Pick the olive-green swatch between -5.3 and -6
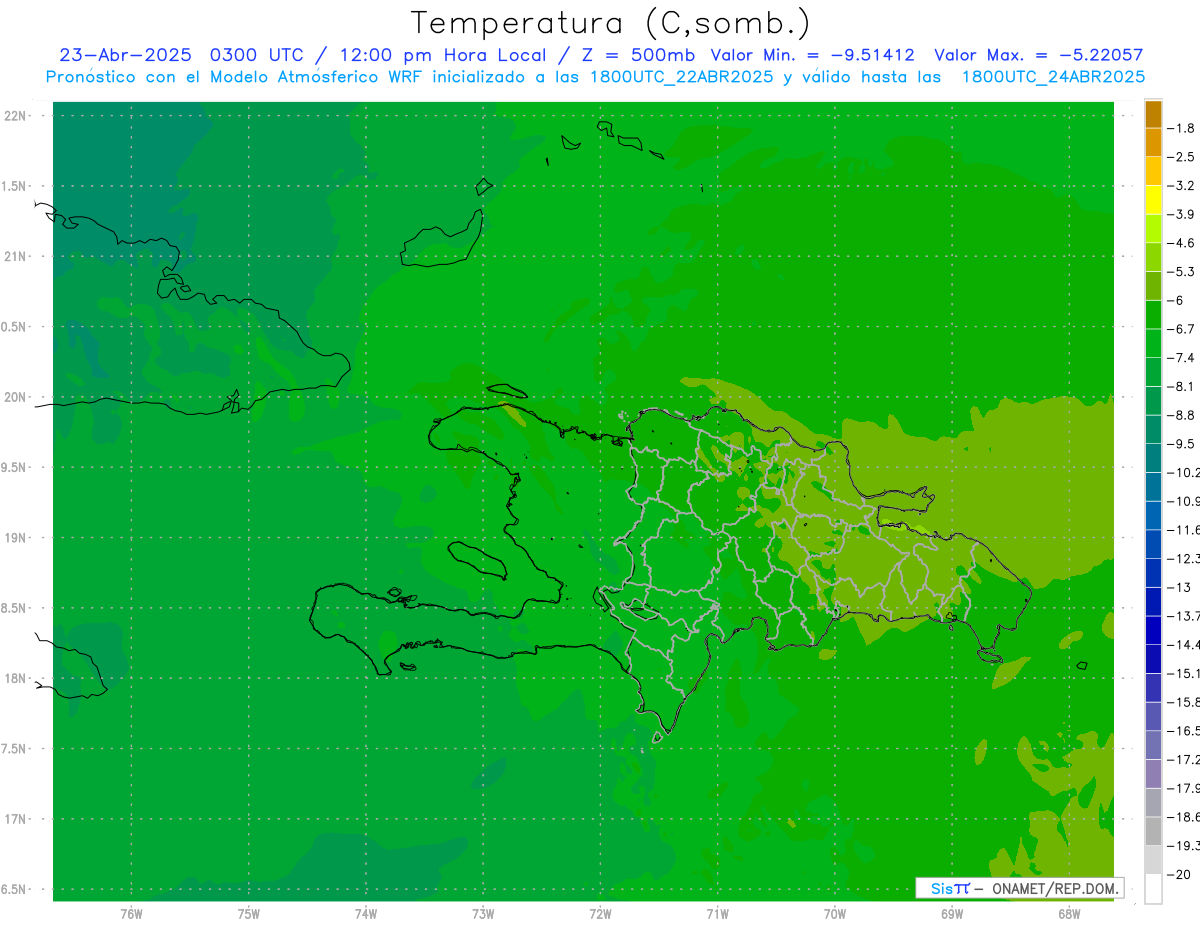1200x927 pixels. click(x=1153, y=286)
